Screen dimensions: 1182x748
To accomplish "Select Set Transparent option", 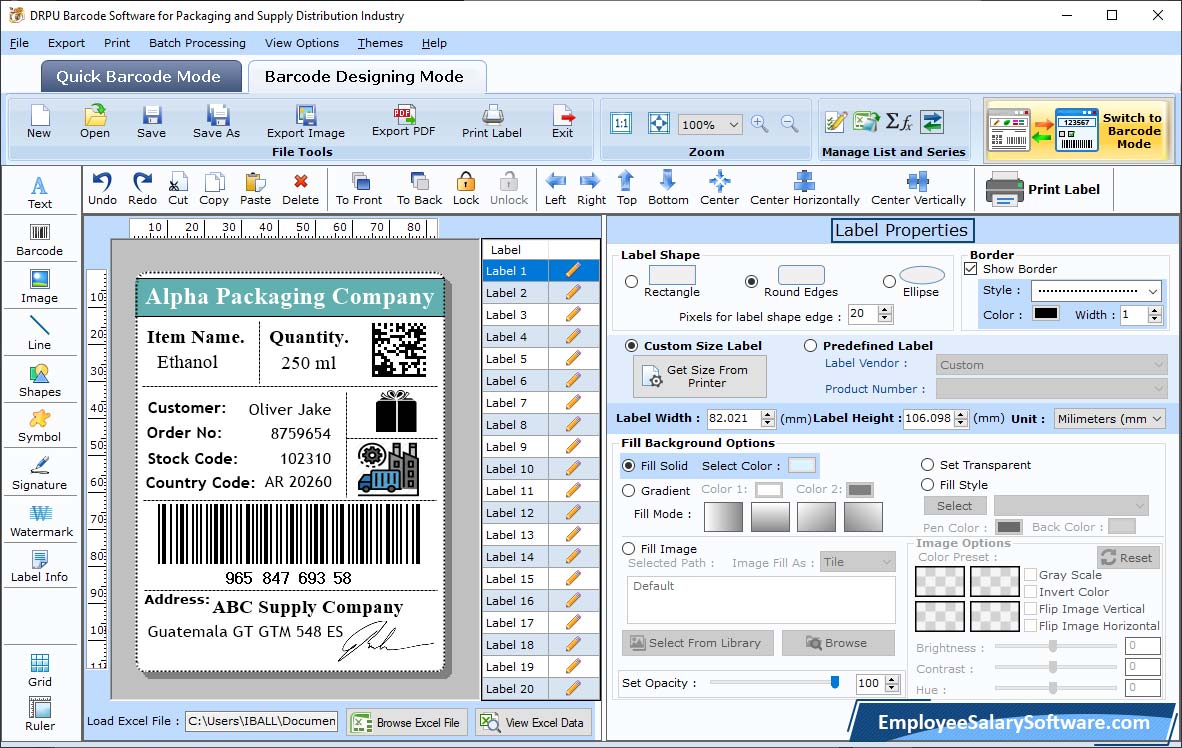I will [x=927, y=464].
